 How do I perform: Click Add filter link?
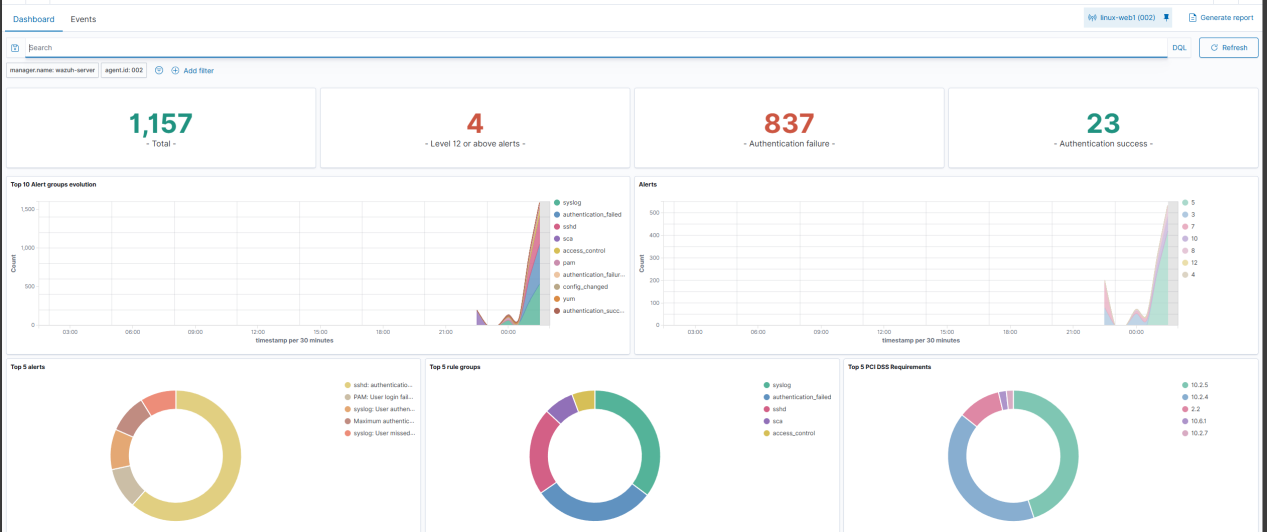click(192, 71)
